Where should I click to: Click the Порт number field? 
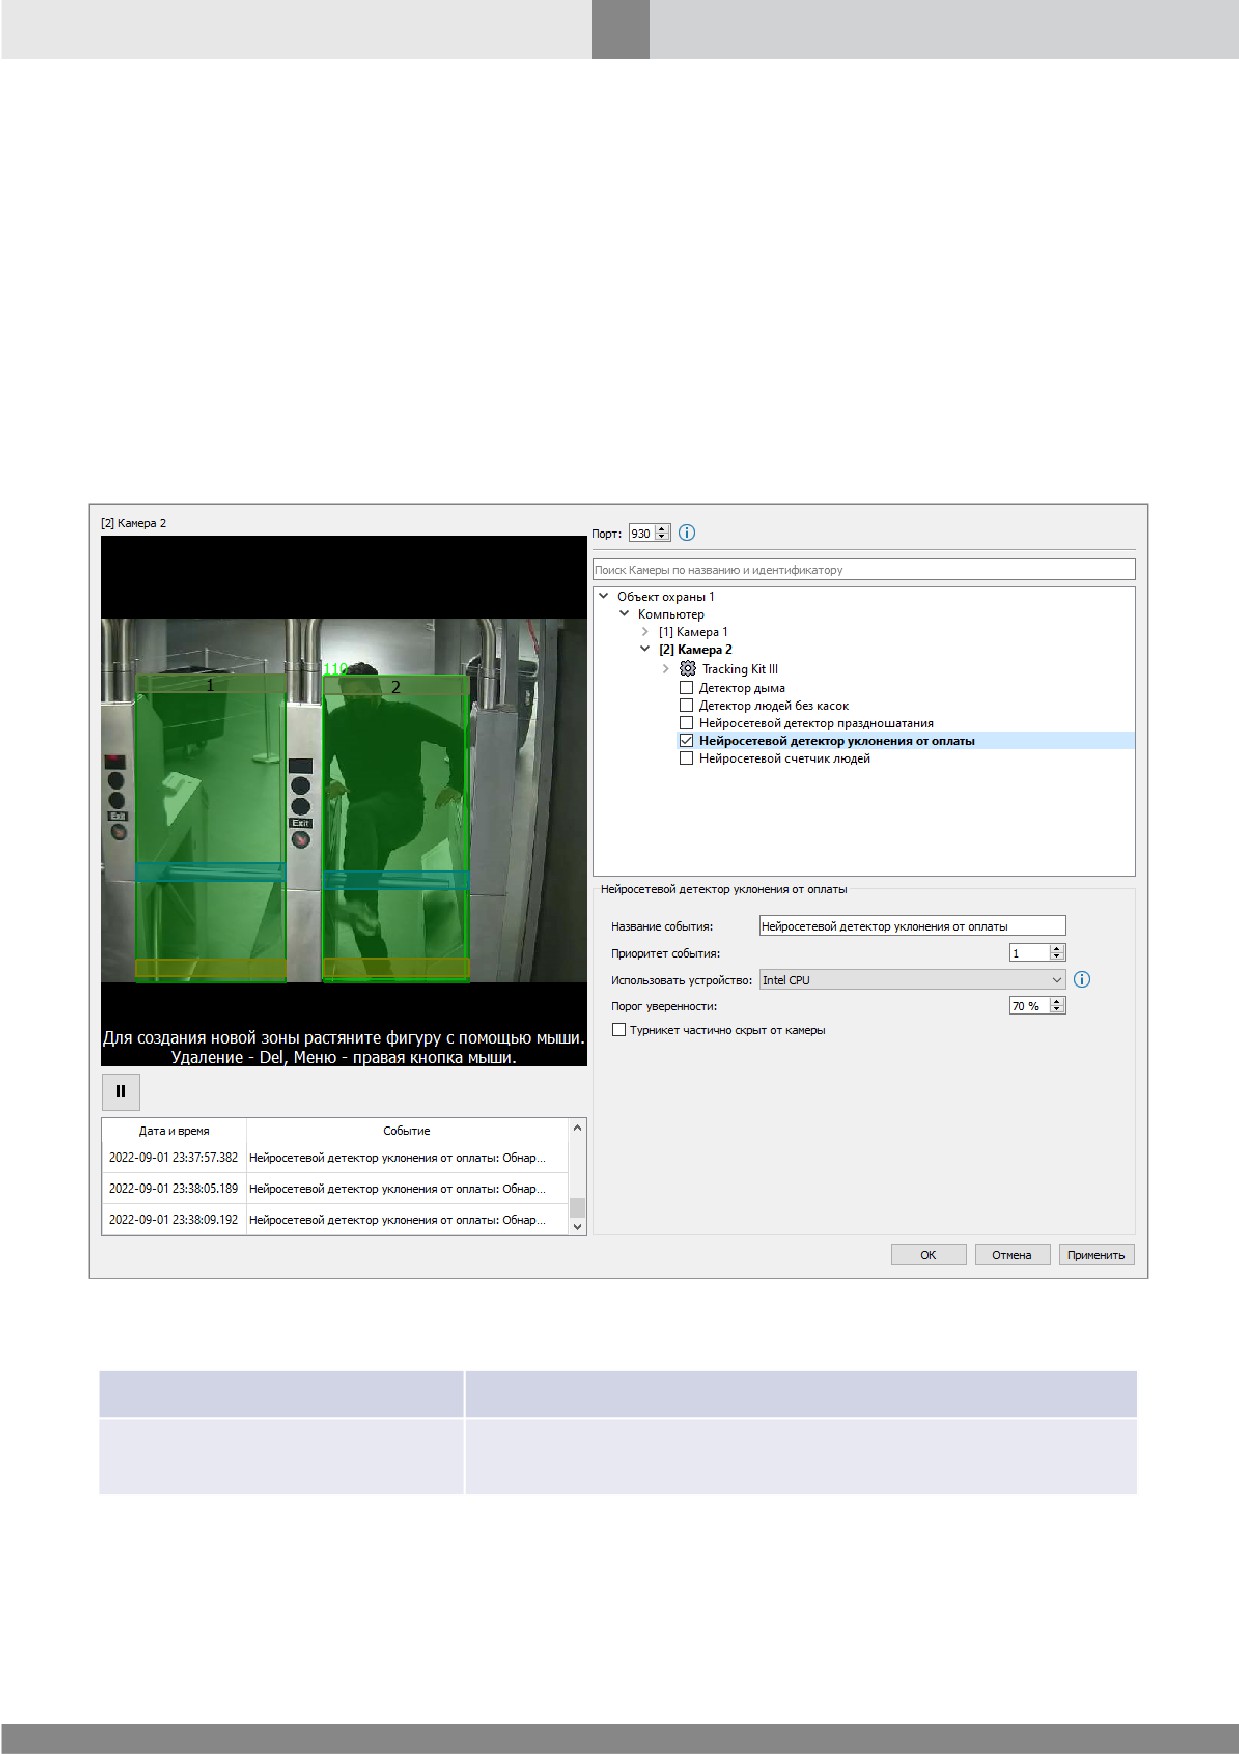pos(642,533)
